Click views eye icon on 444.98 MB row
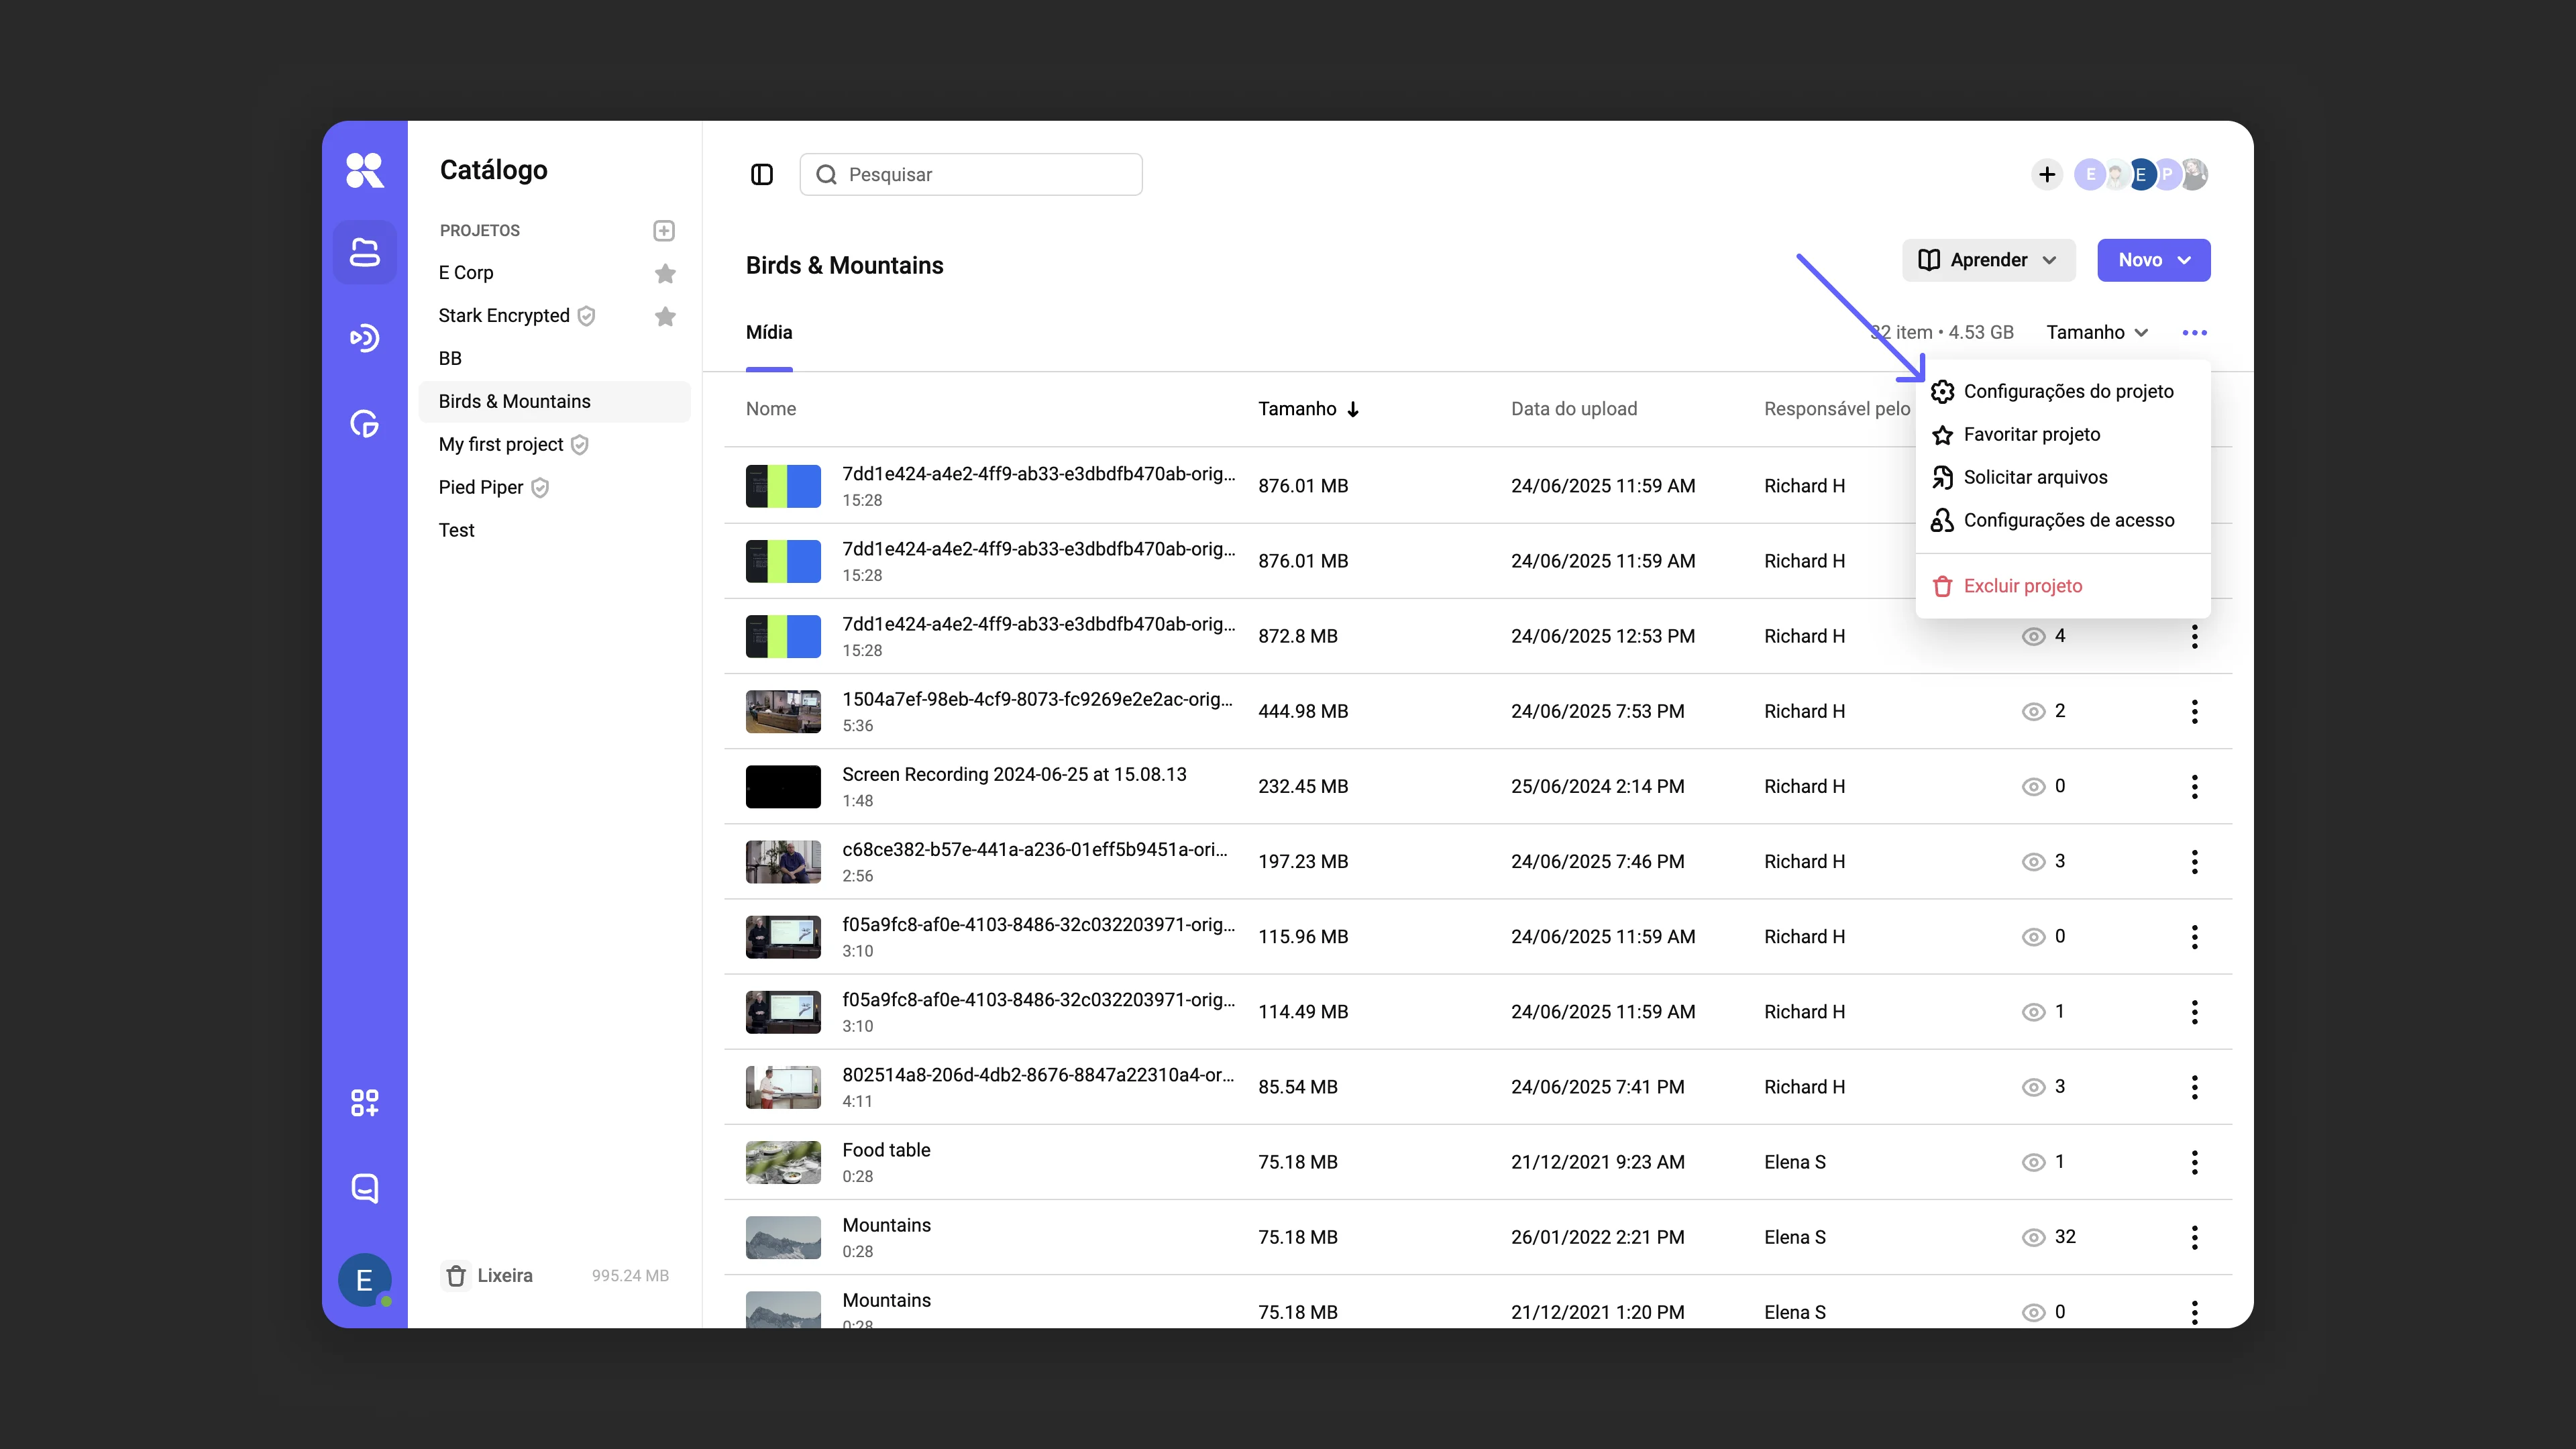2576x1449 pixels. [x=2033, y=712]
